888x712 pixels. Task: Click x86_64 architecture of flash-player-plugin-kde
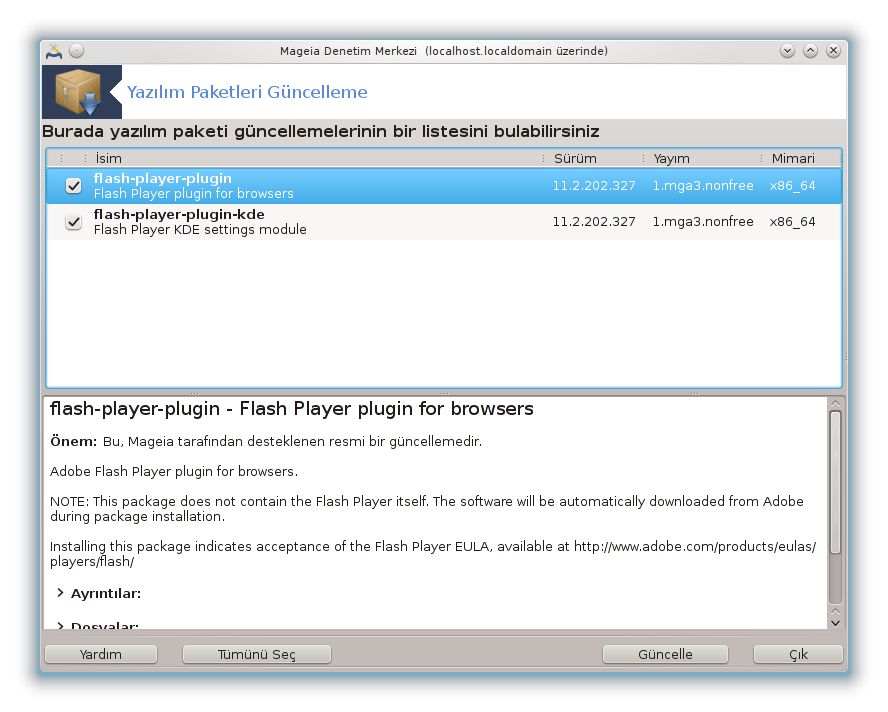pos(792,221)
